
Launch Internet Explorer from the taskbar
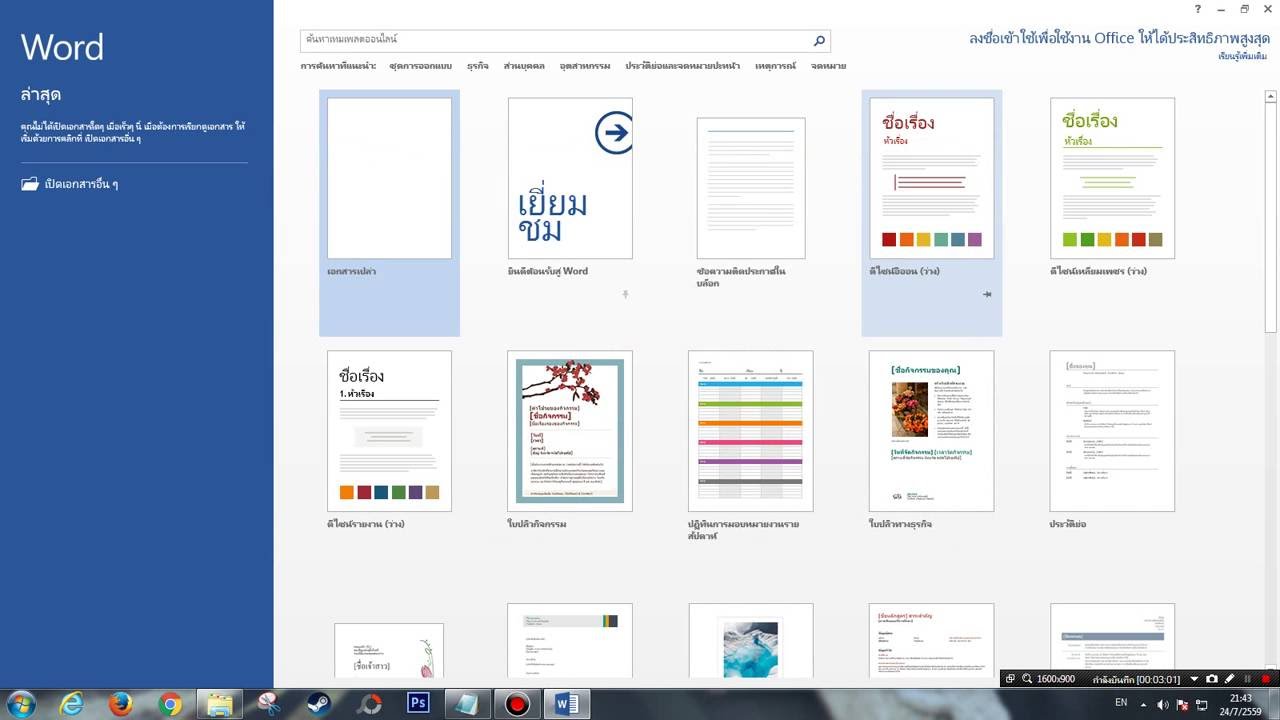click(x=71, y=704)
